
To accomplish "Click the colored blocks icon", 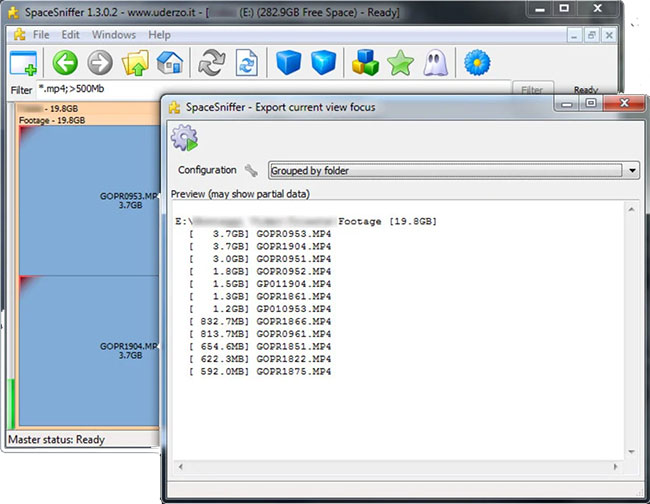I will click(365, 63).
